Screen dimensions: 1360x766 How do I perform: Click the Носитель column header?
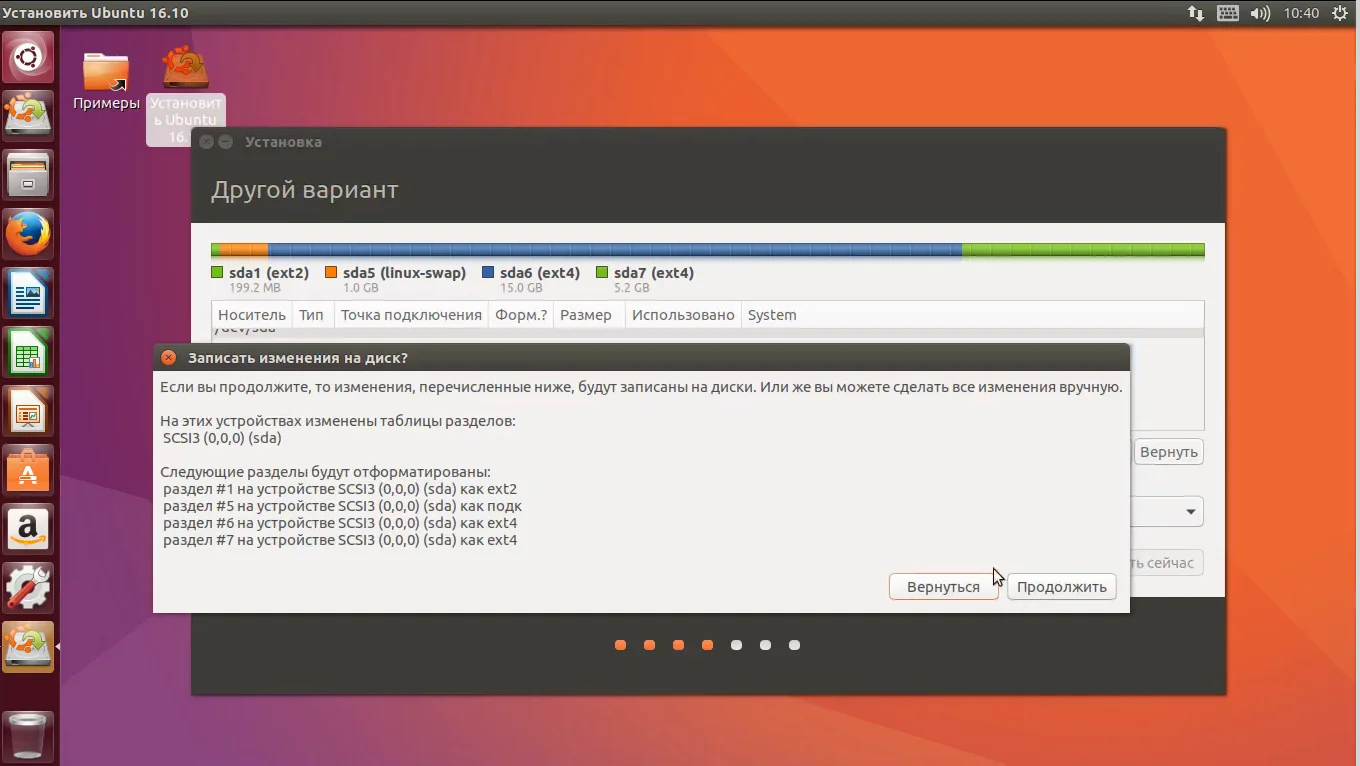[x=252, y=315]
